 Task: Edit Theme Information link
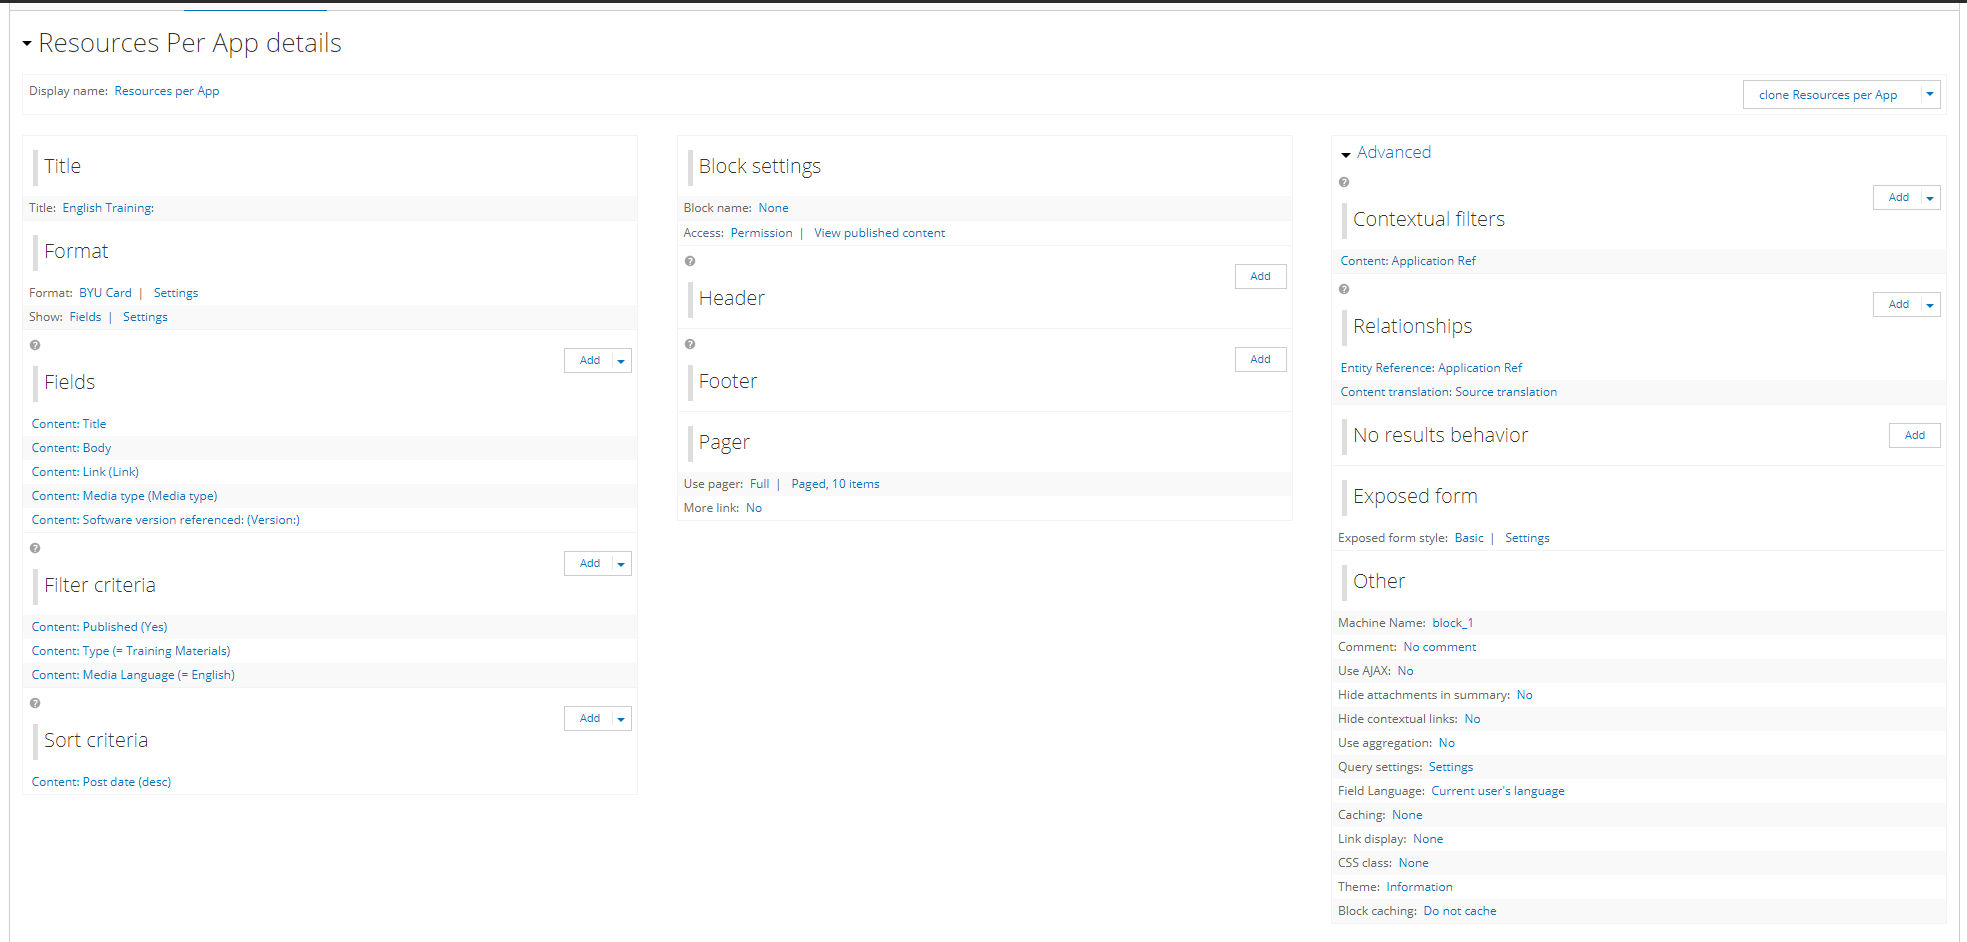tap(1419, 887)
